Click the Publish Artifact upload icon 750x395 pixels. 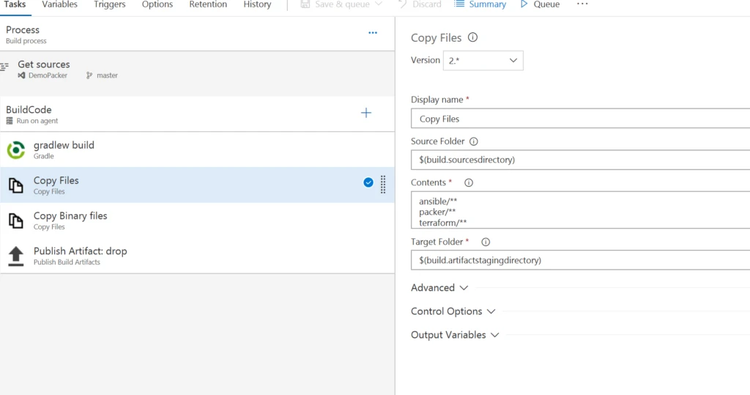(16, 256)
